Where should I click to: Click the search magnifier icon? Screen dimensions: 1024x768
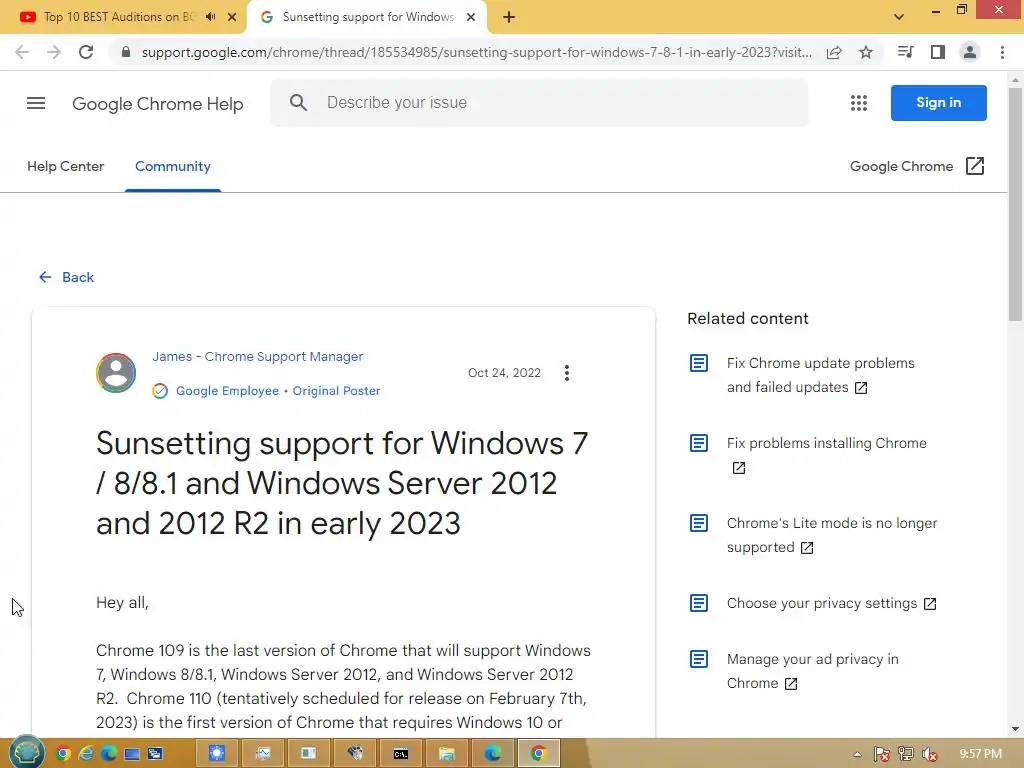click(298, 103)
